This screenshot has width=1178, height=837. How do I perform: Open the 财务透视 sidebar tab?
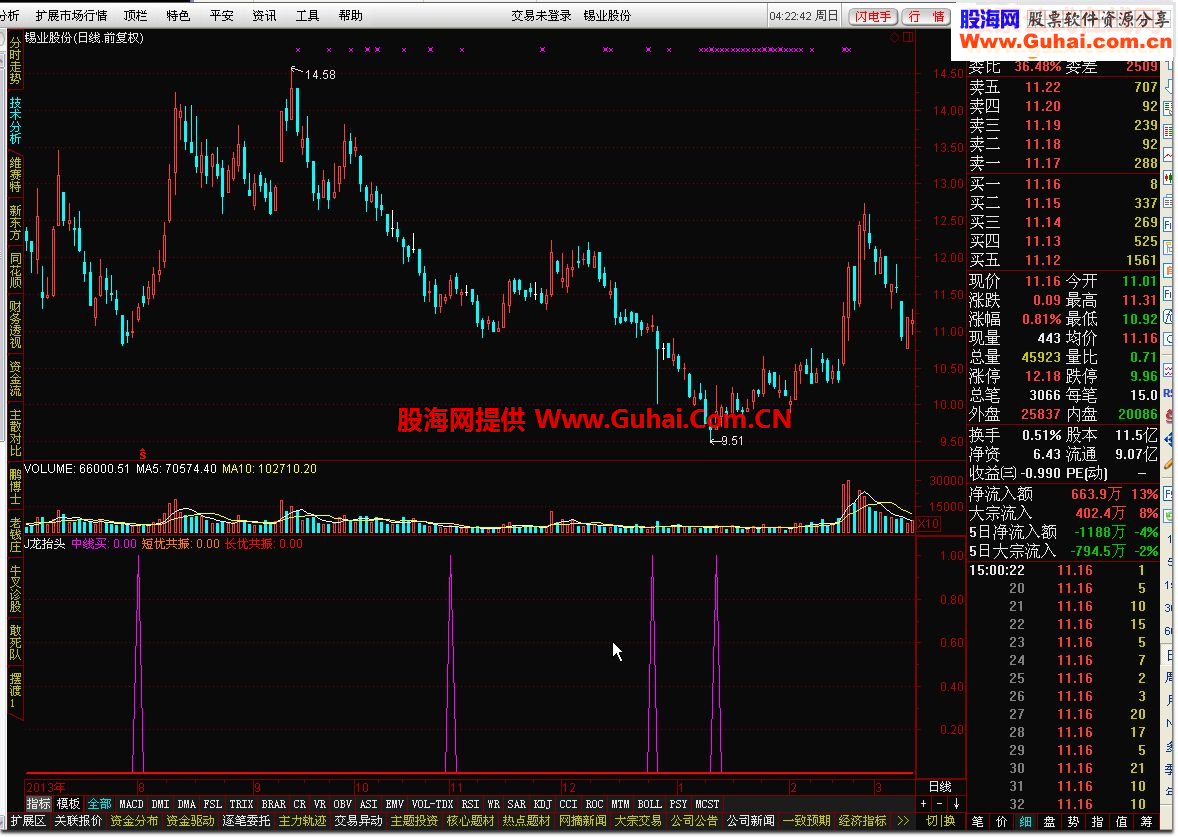[x=15, y=325]
